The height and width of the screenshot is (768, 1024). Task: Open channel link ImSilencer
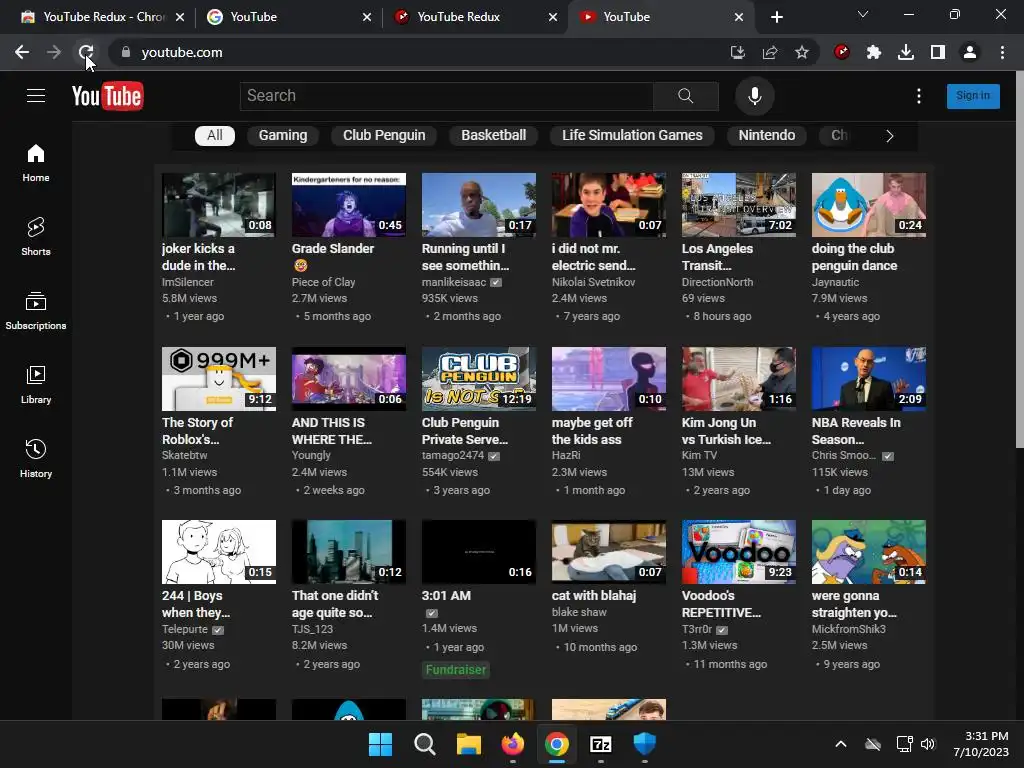[x=188, y=282]
